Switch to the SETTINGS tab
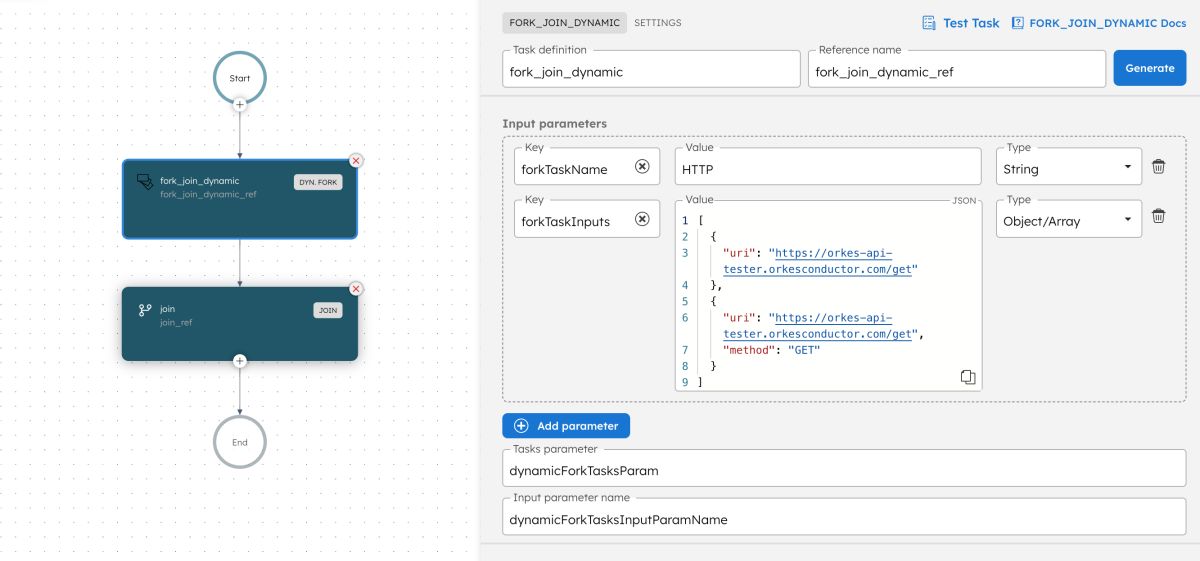 658,23
